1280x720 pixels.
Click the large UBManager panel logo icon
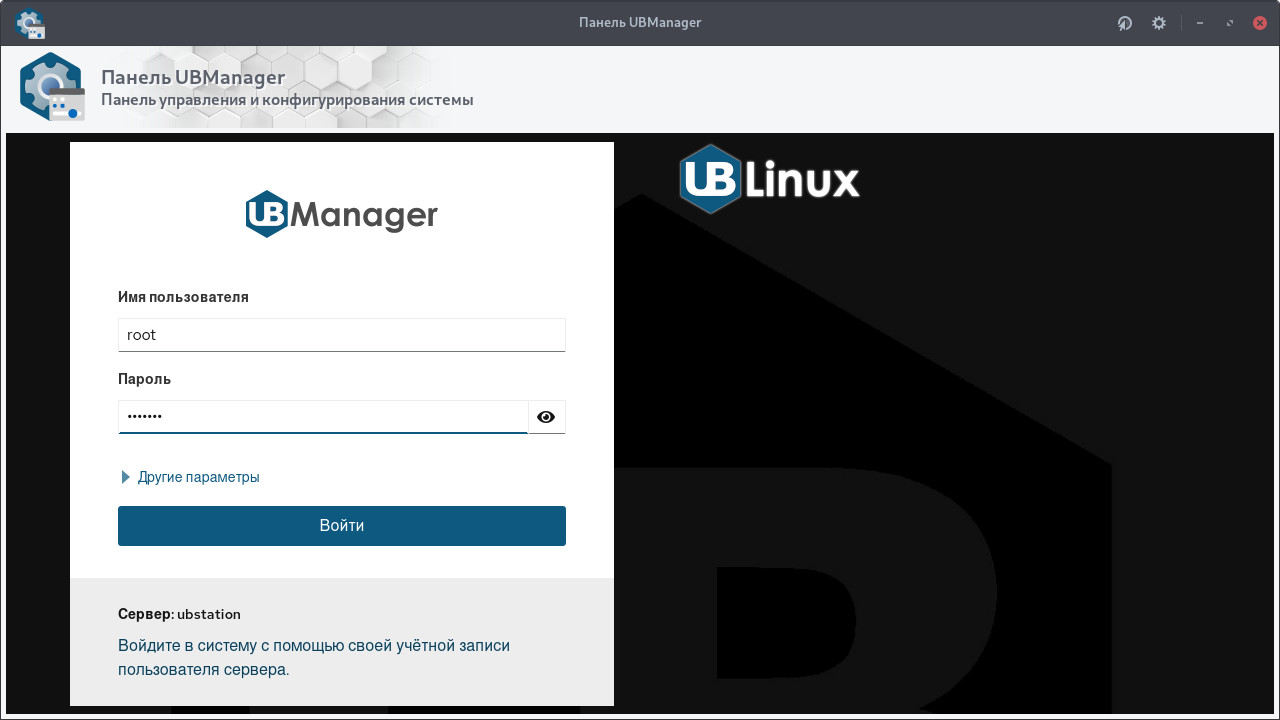(x=52, y=87)
